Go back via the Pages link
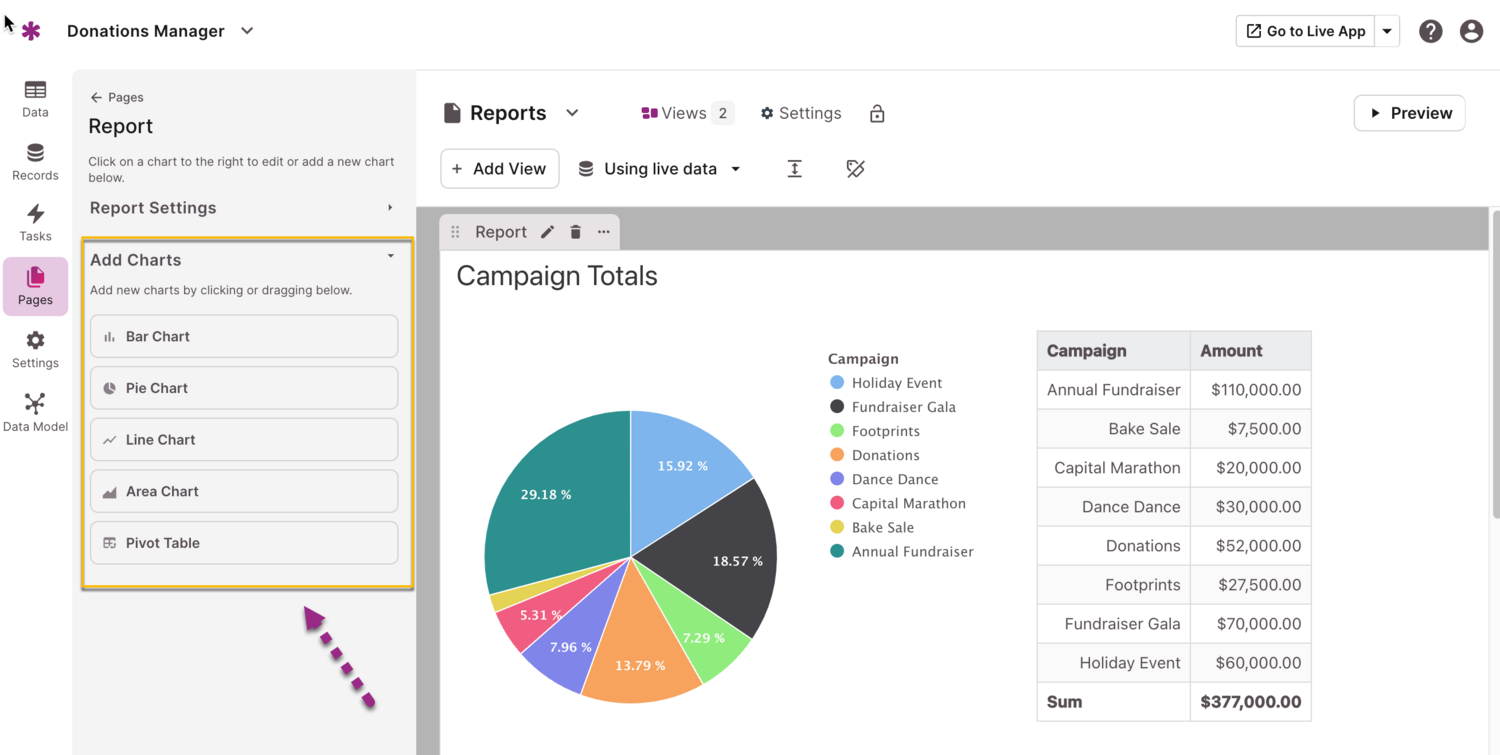 117,97
